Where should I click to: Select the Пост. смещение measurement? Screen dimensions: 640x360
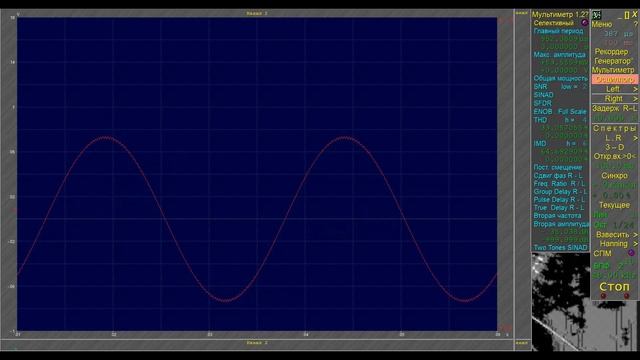(558, 167)
